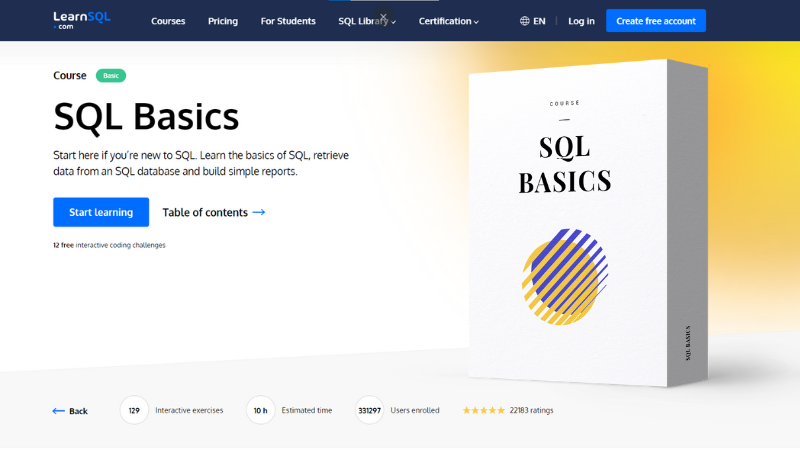Image resolution: width=800 pixels, height=450 pixels.
Task: Select the EN language option
Action: pos(539,21)
